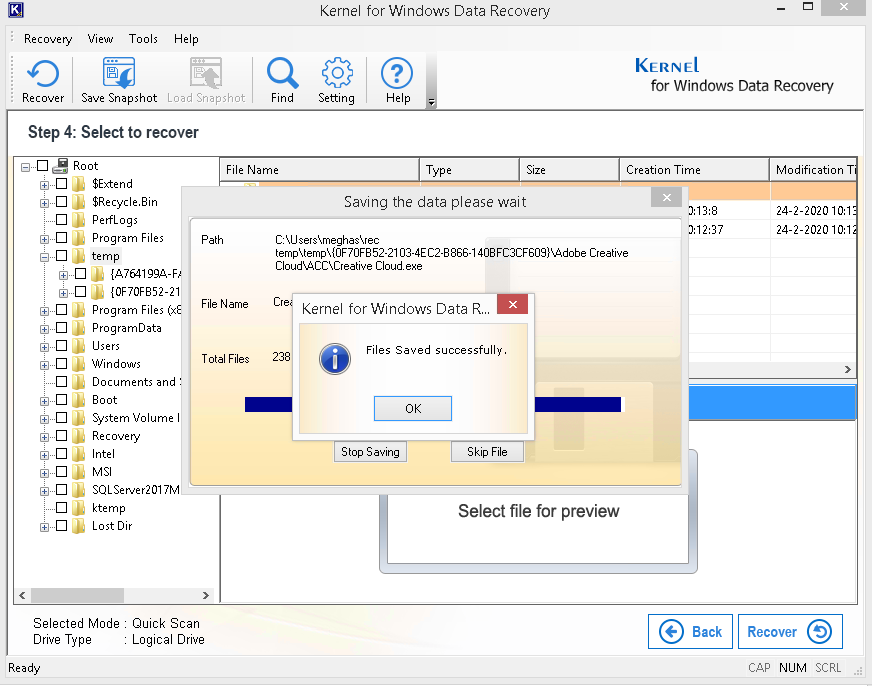Check the Program Files checkbox
Screen dimensions: 872x686
click(62, 237)
